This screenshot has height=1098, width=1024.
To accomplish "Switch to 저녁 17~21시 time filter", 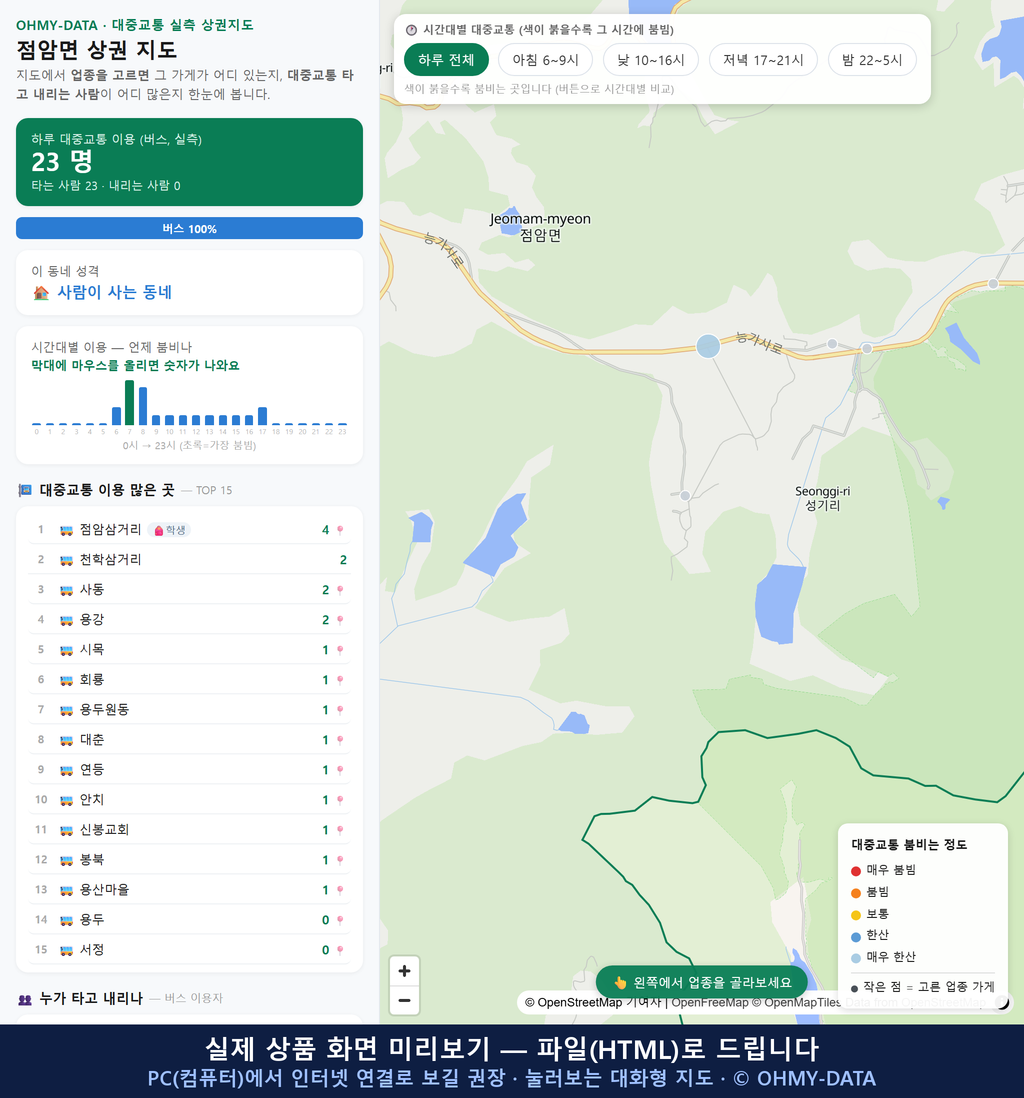I will pos(763,60).
